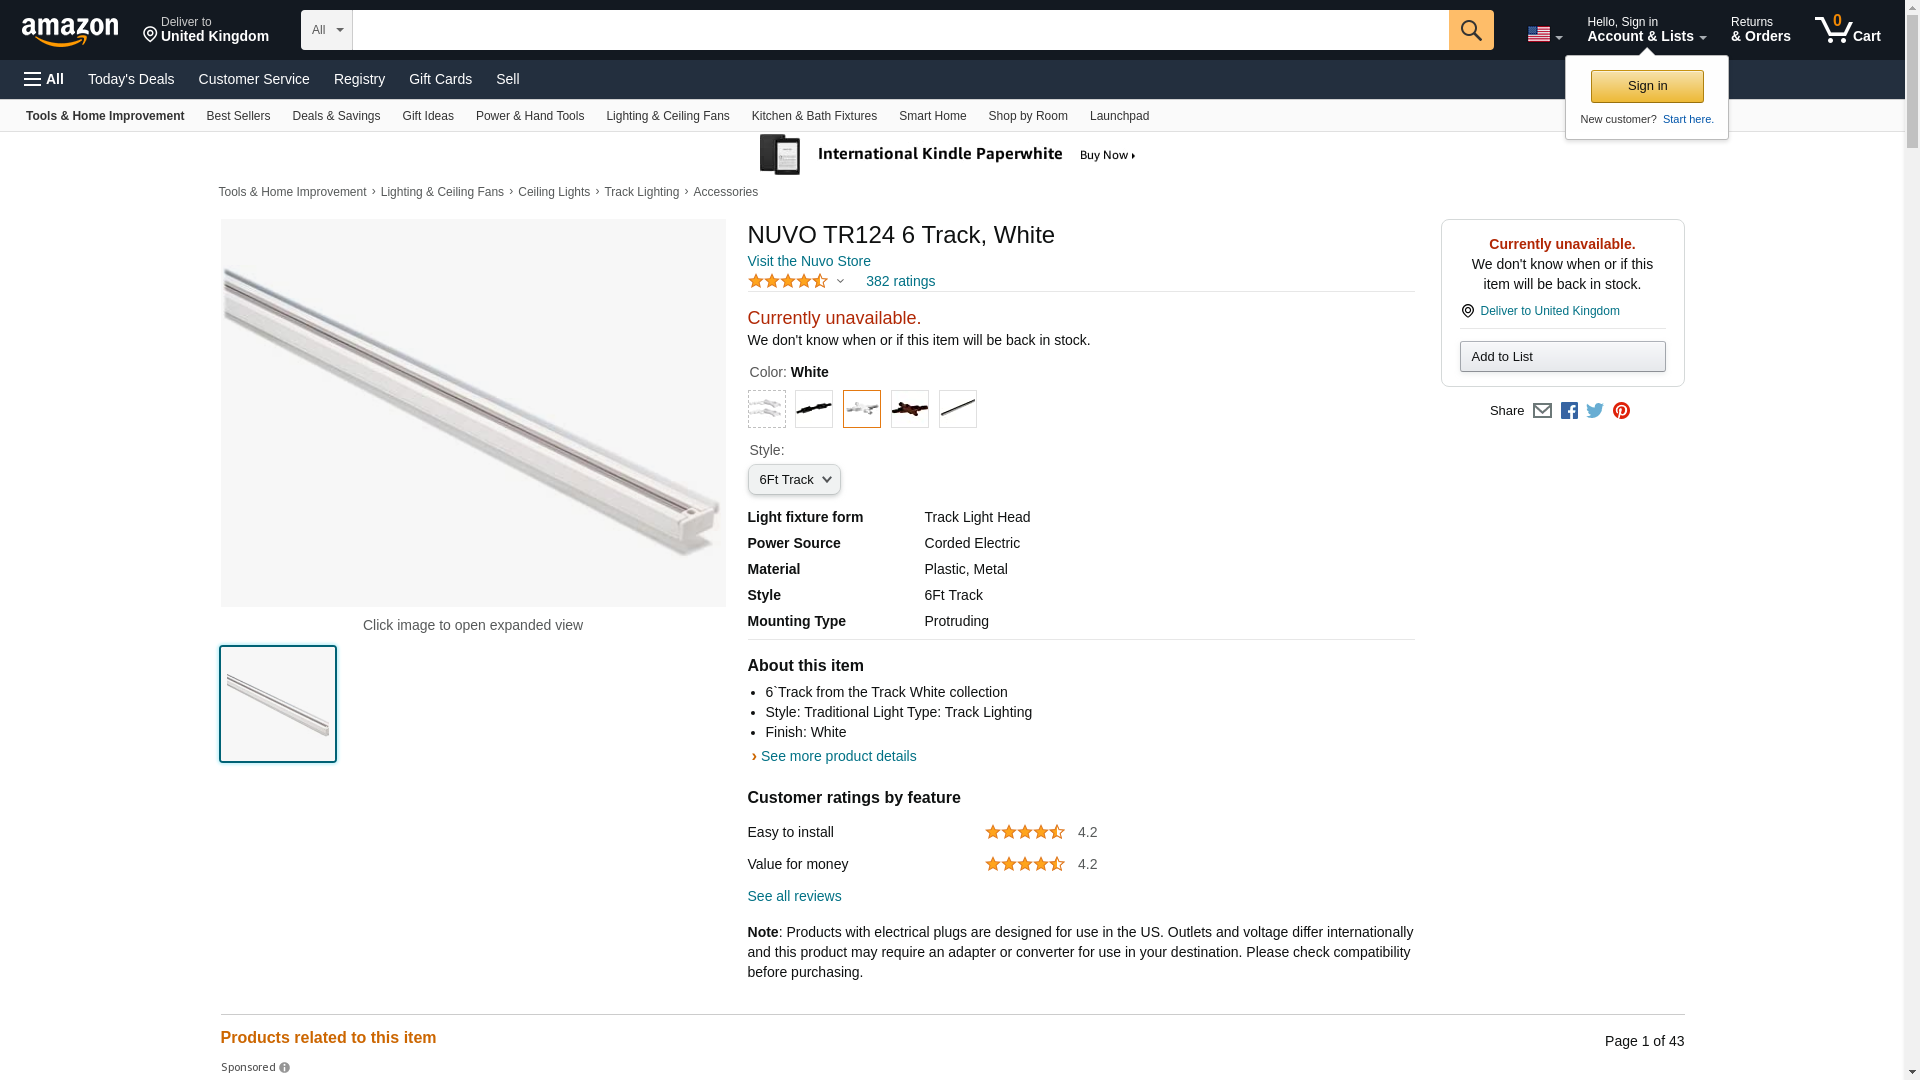Click the orange search magnifier button
This screenshot has width=1920, height=1080.
click(x=1470, y=30)
